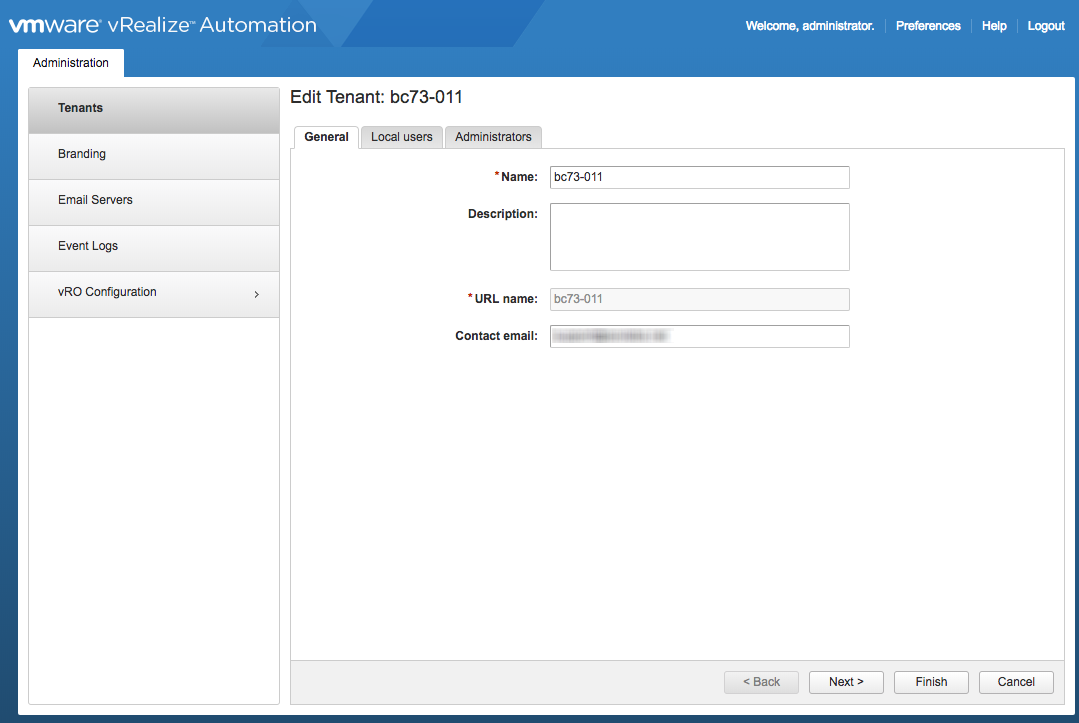1079x723 pixels.
Task: Open the Administration tab
Action: 71,63
